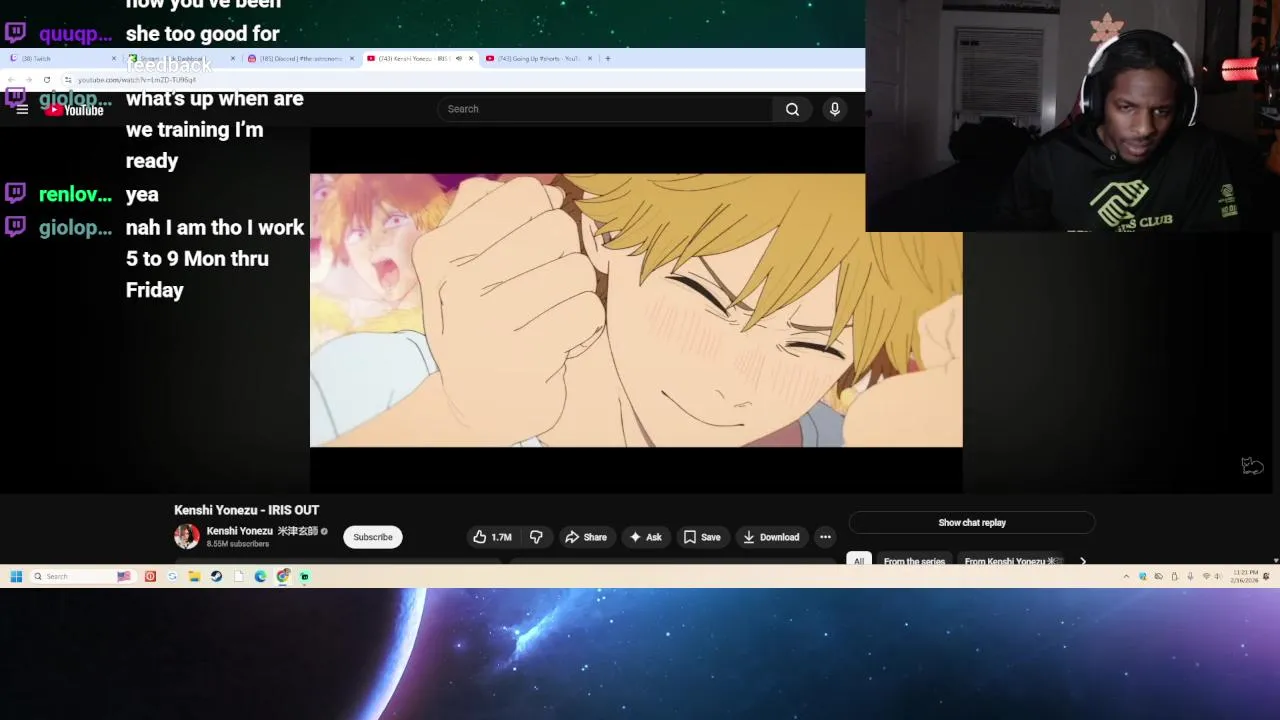Dislike the video with the thumbs-down icon
This screenshot has height=720, width=1280.
[x=536, y=537]
